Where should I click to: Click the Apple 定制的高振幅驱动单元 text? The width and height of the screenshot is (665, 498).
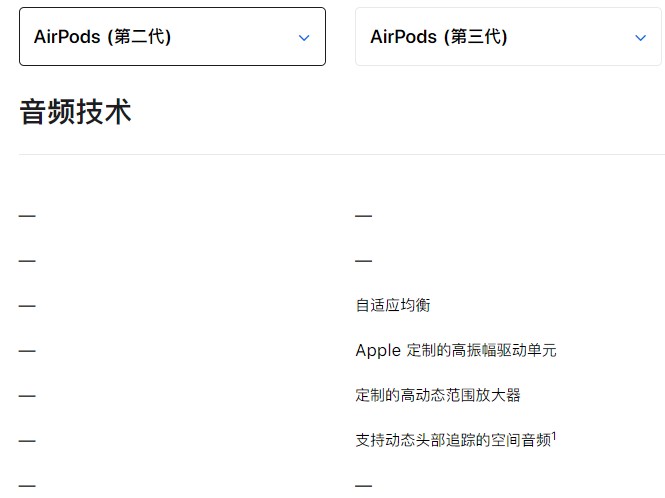(x=455, y=350)
